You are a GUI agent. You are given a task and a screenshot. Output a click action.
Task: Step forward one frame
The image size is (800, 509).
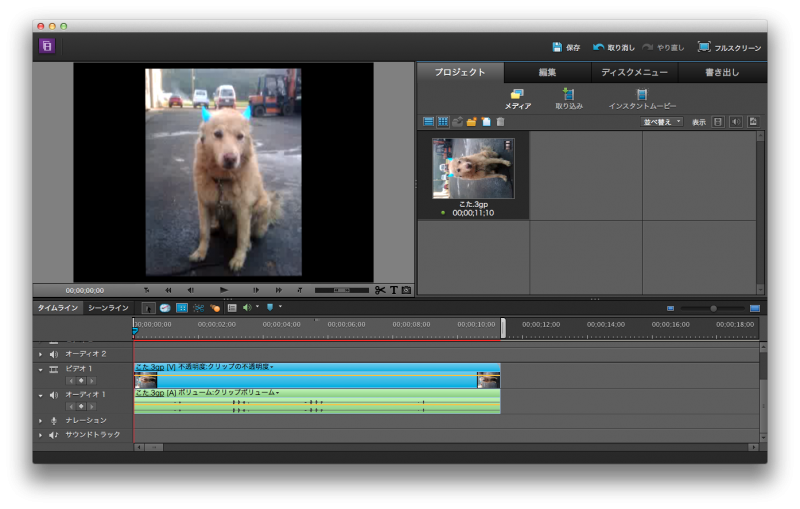tap(256, 290)
